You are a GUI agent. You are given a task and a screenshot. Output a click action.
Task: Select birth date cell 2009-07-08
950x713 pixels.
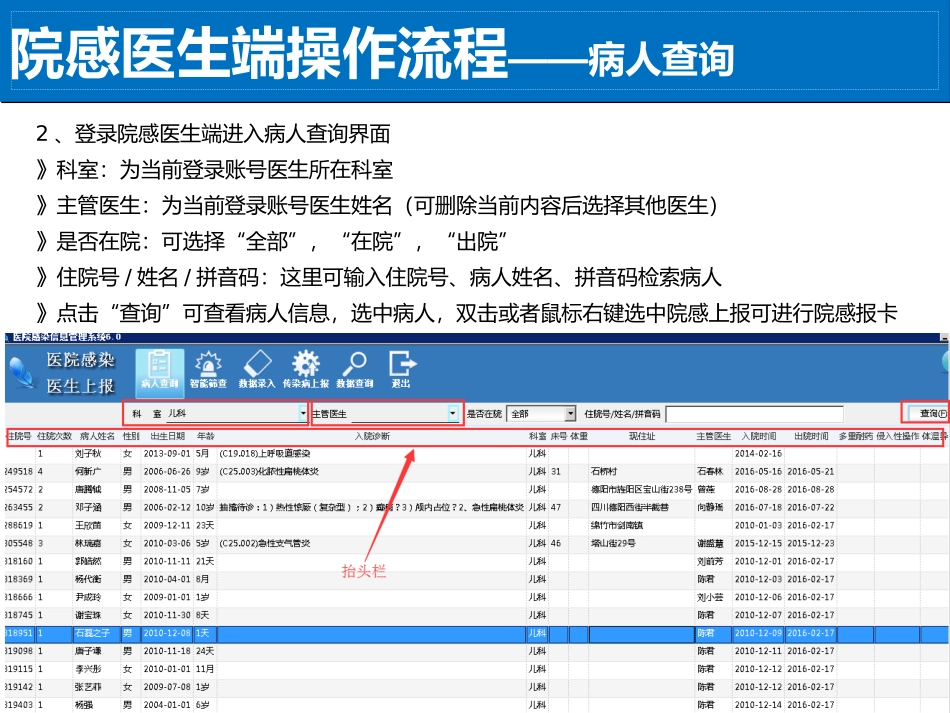pos(167,687)
